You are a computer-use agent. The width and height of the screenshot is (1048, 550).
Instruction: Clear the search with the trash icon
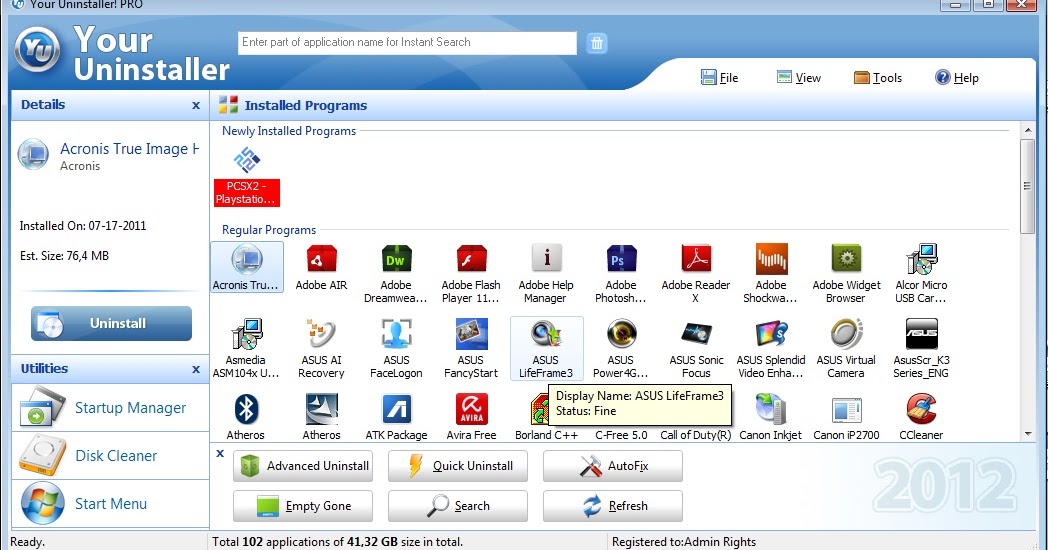[597, 43]
